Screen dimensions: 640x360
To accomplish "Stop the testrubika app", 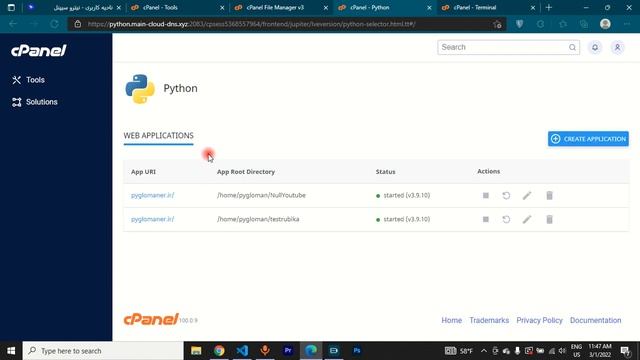I will pos(486,220).
